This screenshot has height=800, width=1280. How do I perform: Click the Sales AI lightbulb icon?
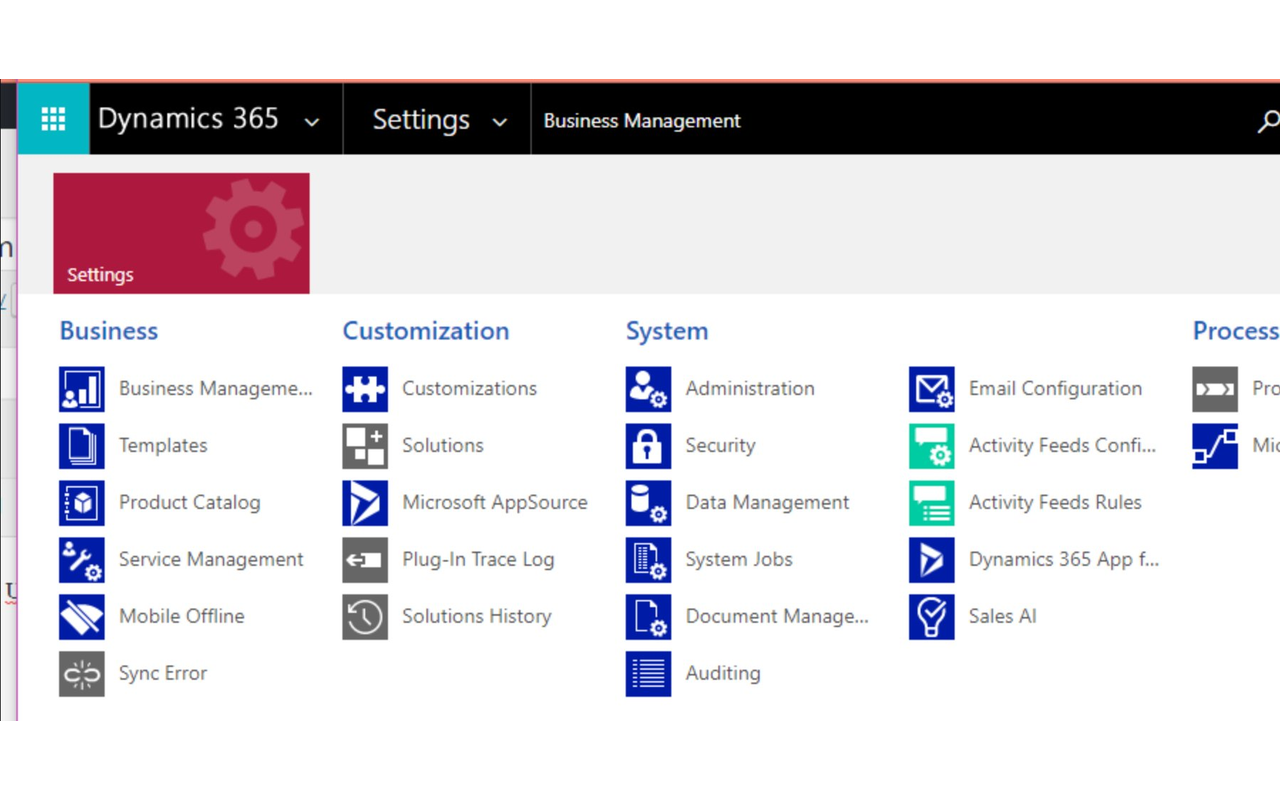[932, 617]
